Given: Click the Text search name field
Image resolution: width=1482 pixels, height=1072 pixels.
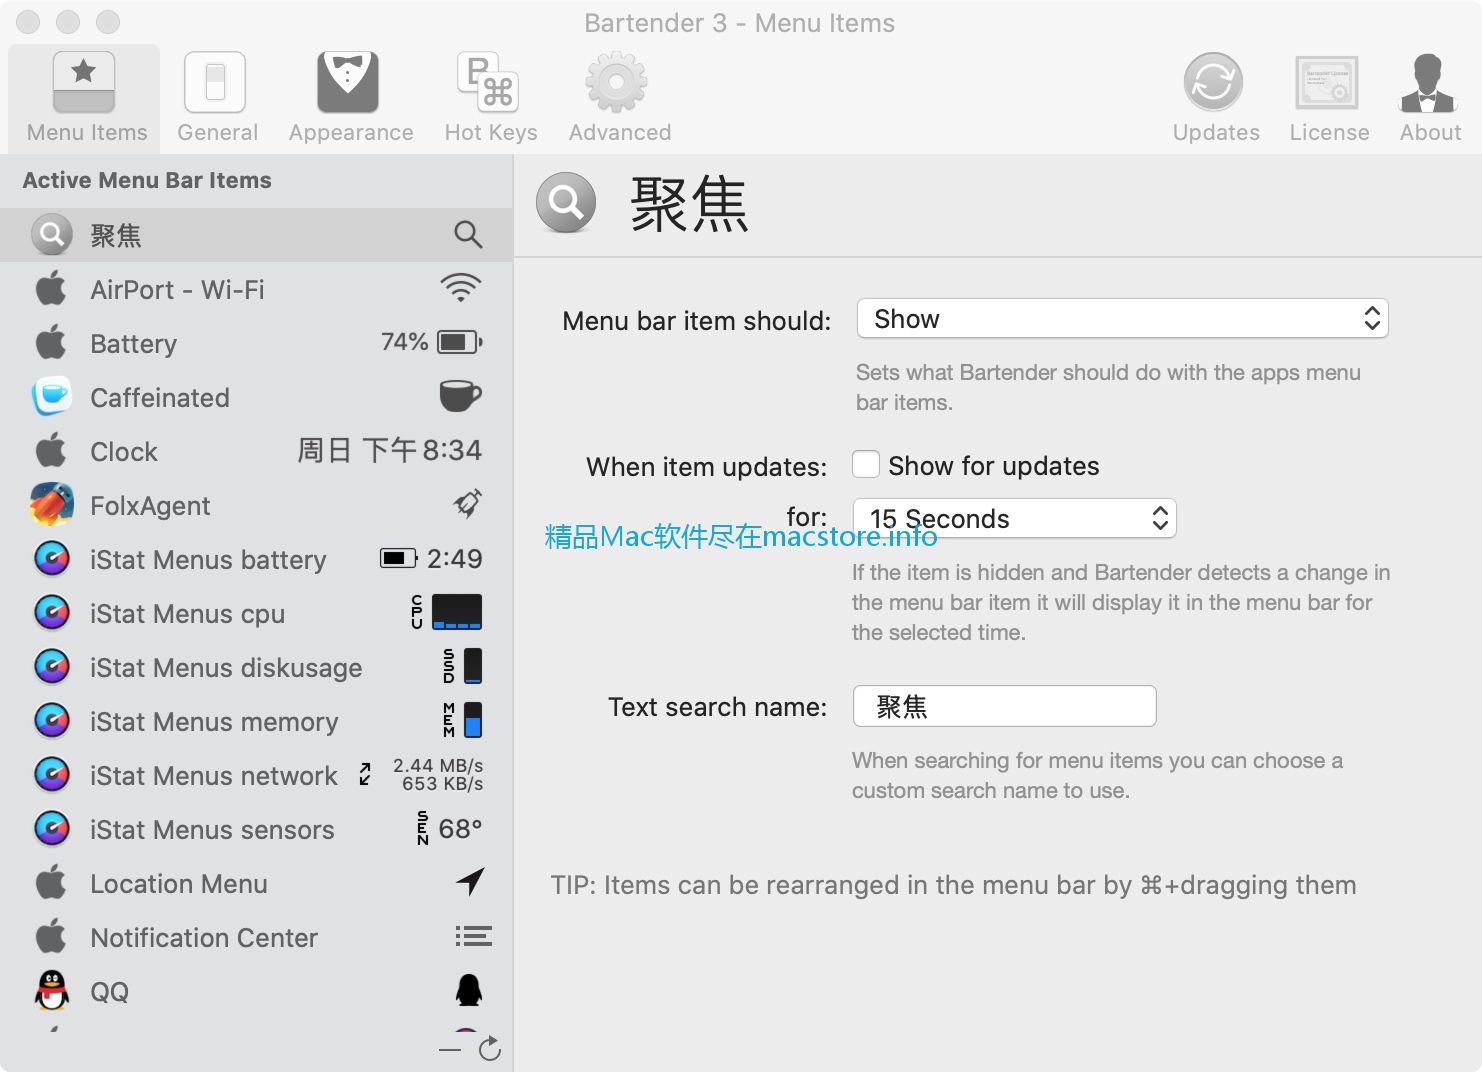Looking at the screenshot, I should [1004, 706].
